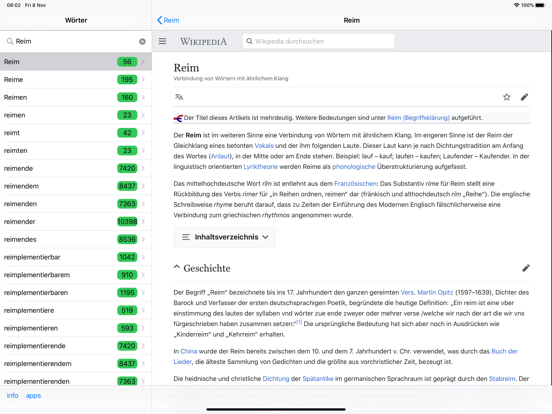Focus the Wörter search field
The height and width of the screenshot is (414, 552).
76,42
